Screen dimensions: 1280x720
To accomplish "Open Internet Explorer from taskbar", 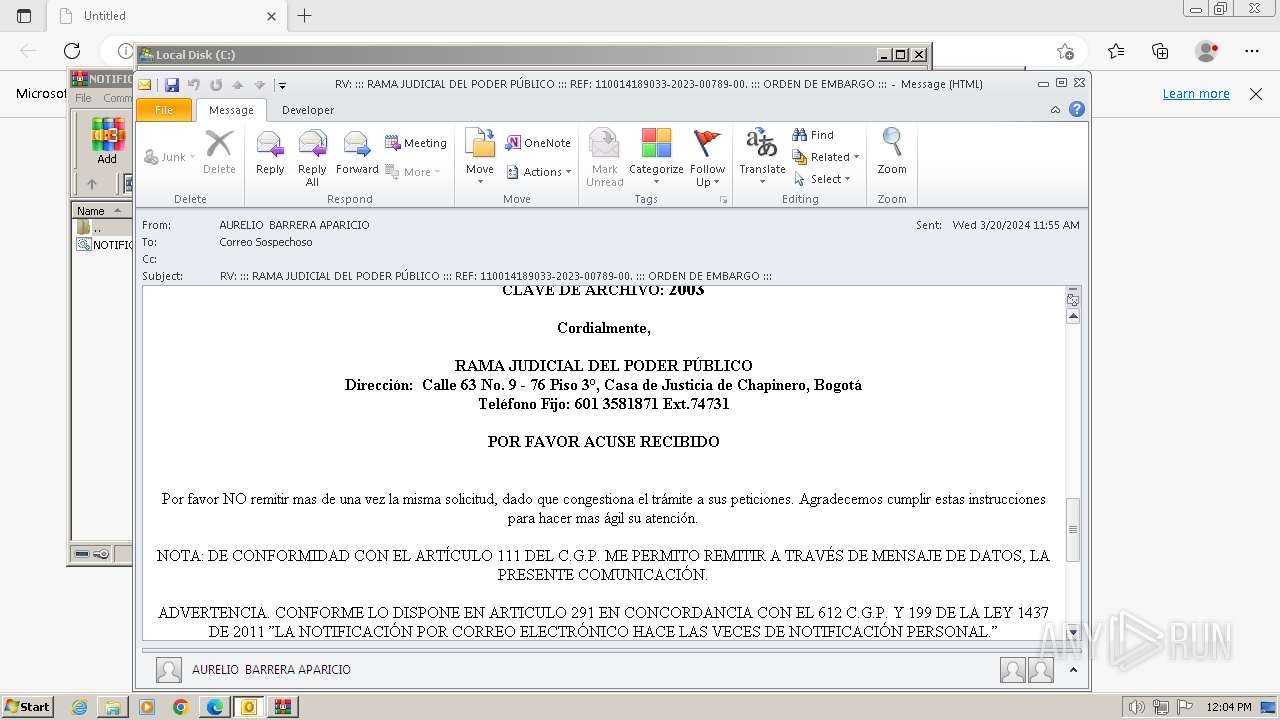I will (x=80, y=707).
